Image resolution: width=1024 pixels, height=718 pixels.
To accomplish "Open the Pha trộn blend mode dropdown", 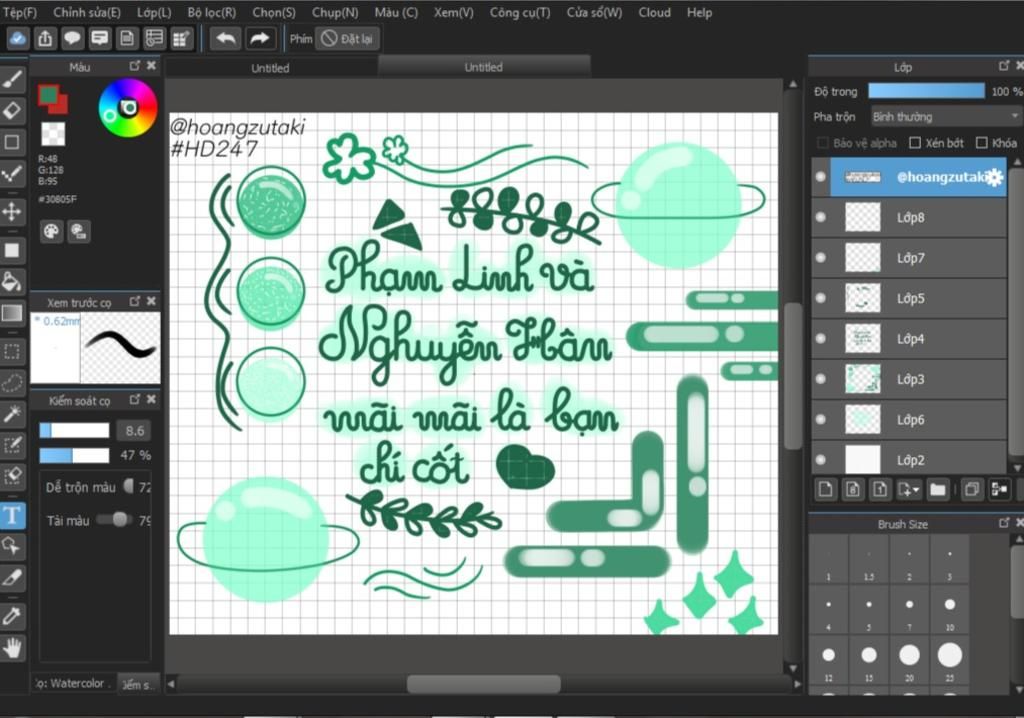I will (x=945, y=117).
